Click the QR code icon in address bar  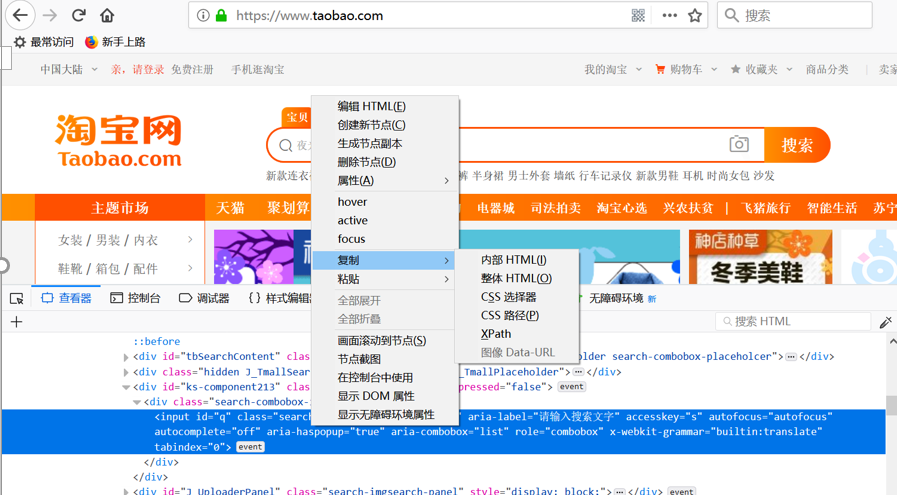tap(638, 15)
